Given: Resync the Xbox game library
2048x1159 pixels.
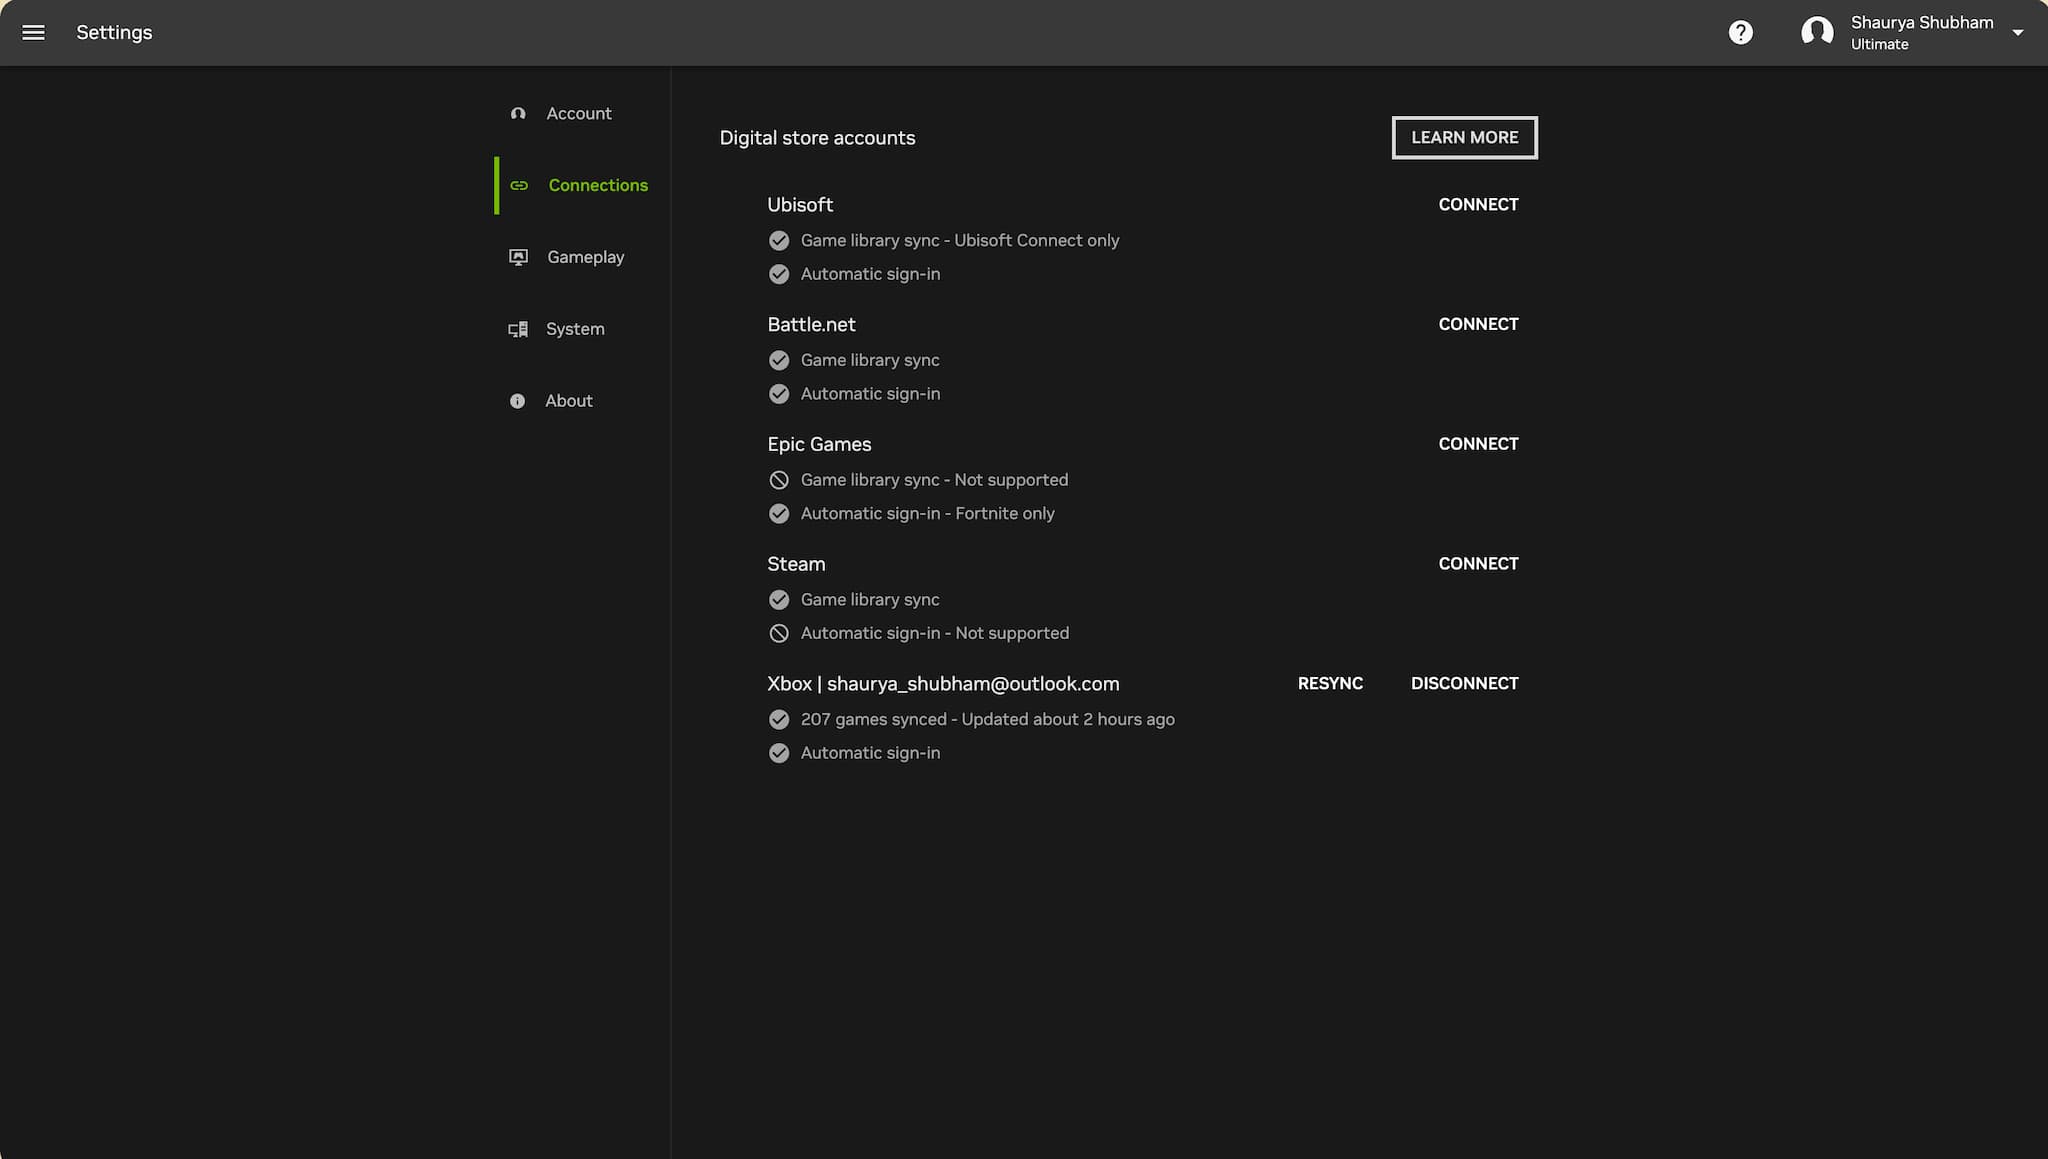Looking at the screenshot, I should (1330, 684).
